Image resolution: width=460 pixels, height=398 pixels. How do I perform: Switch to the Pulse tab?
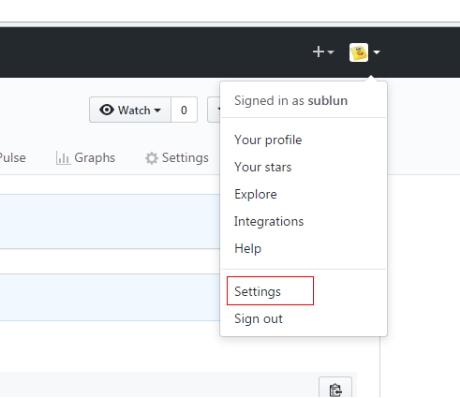pyautogui.click(x=13, y=158)
